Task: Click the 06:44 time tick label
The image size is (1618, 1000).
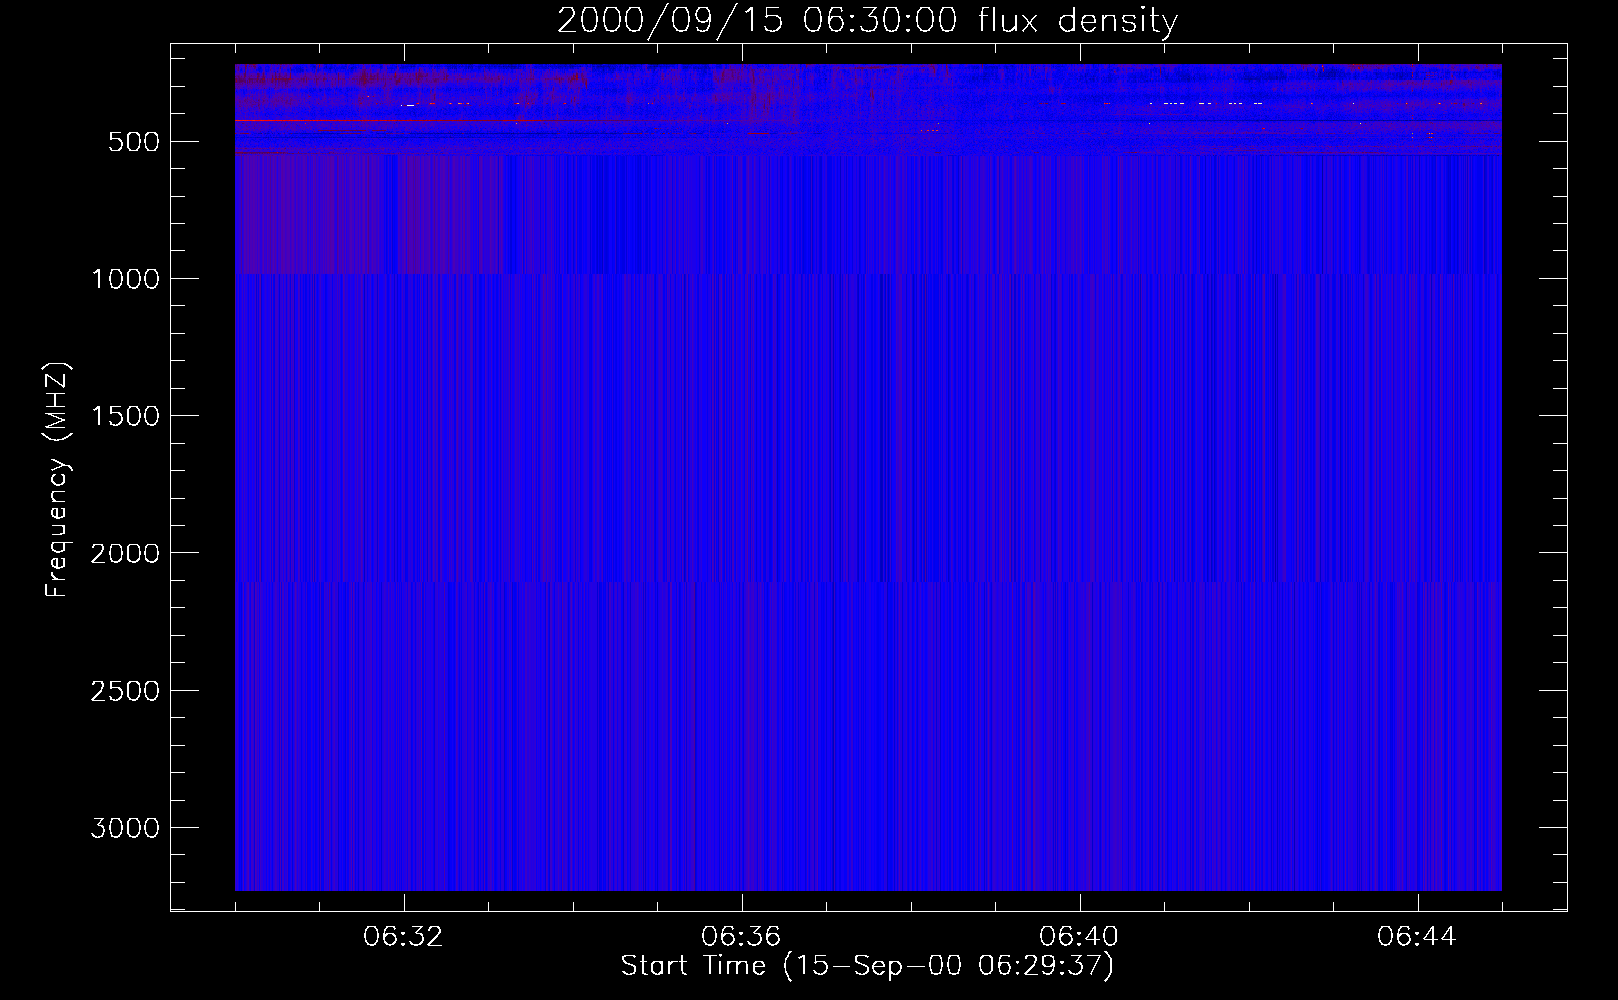Action: click(x=1417, y=937)
